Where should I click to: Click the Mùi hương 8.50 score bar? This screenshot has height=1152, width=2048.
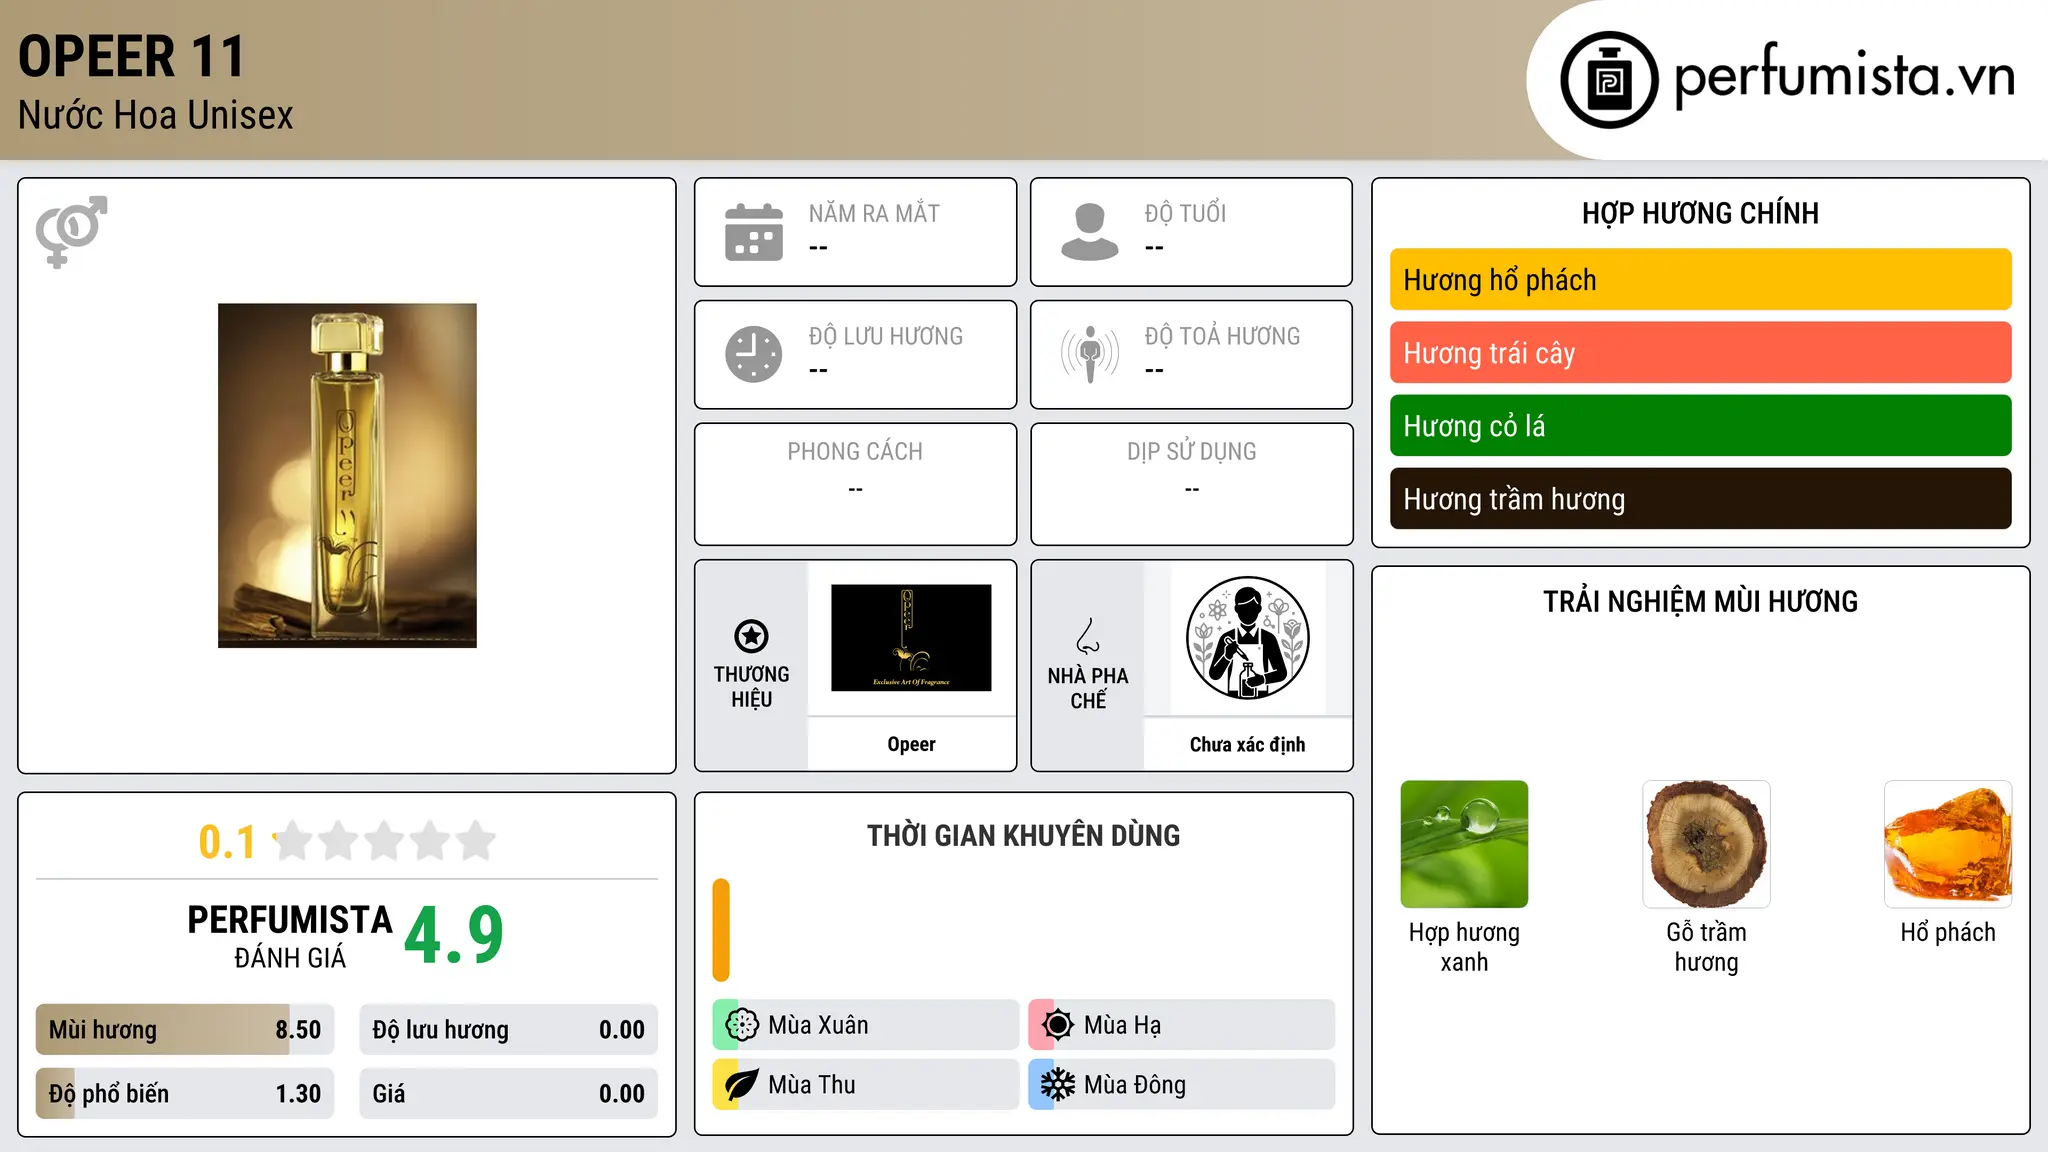[185, 1030]
